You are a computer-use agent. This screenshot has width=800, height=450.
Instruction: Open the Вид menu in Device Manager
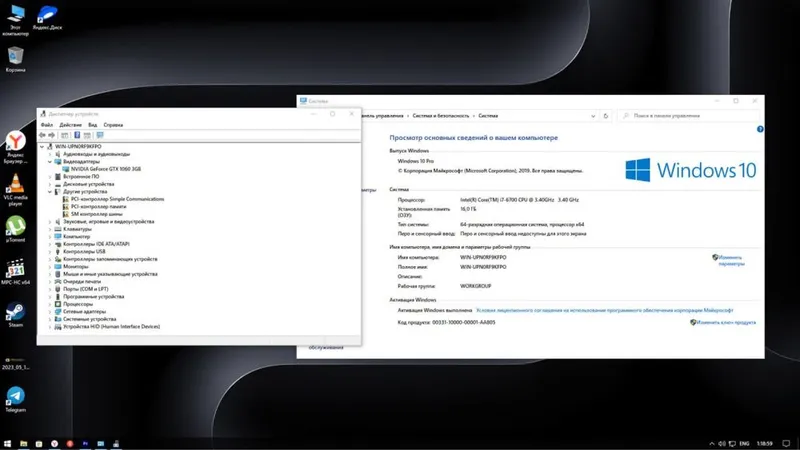click(x=92, y=125)
